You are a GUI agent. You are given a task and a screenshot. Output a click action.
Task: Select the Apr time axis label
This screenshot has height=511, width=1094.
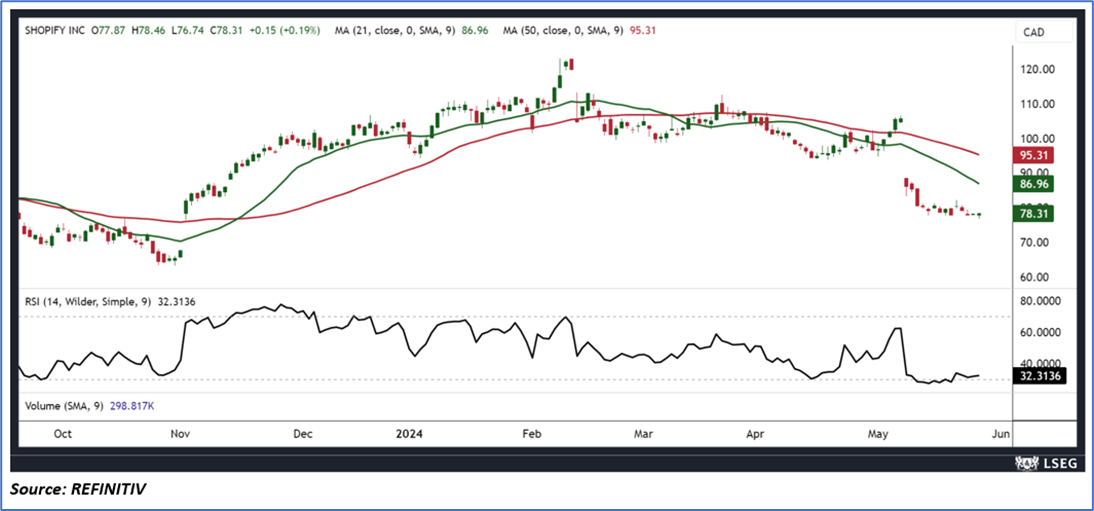pos(756,434)
